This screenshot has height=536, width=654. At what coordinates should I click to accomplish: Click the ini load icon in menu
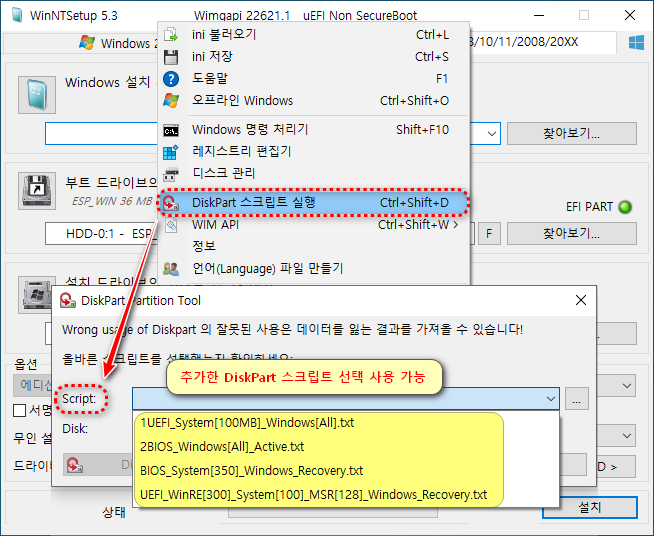click(171, 35)
